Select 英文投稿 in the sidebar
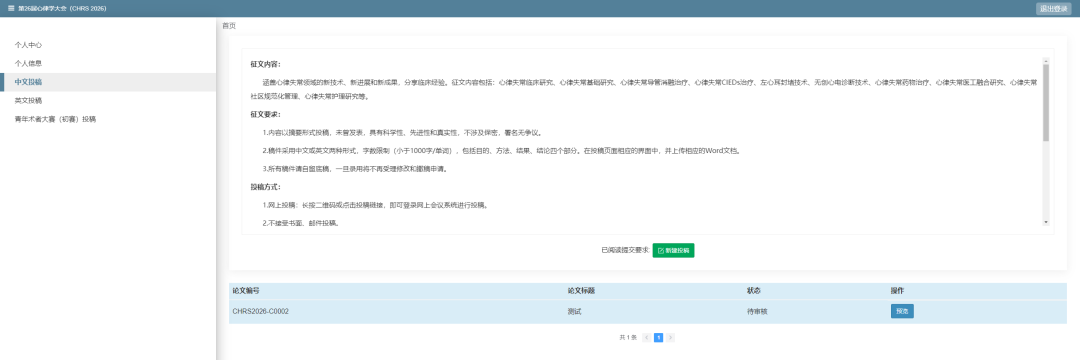This screenshot has height=360, width=1080. 108,100
